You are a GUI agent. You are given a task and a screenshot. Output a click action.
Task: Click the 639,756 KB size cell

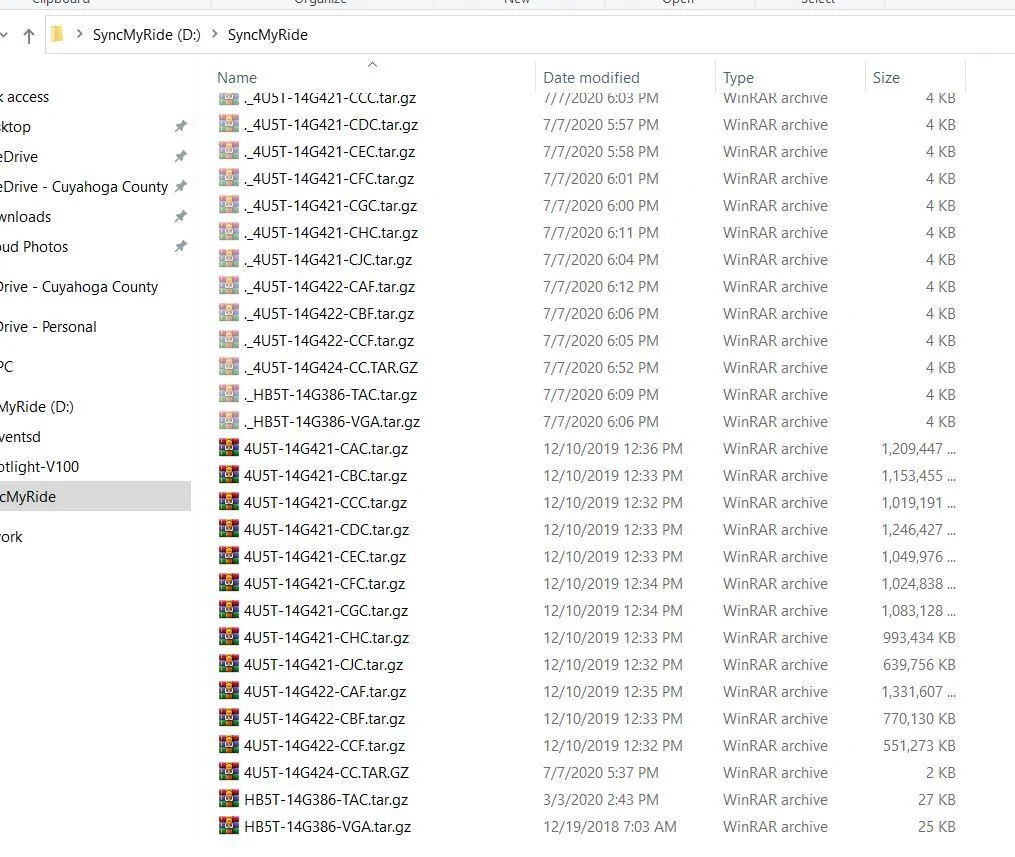(x=919, y=665)
